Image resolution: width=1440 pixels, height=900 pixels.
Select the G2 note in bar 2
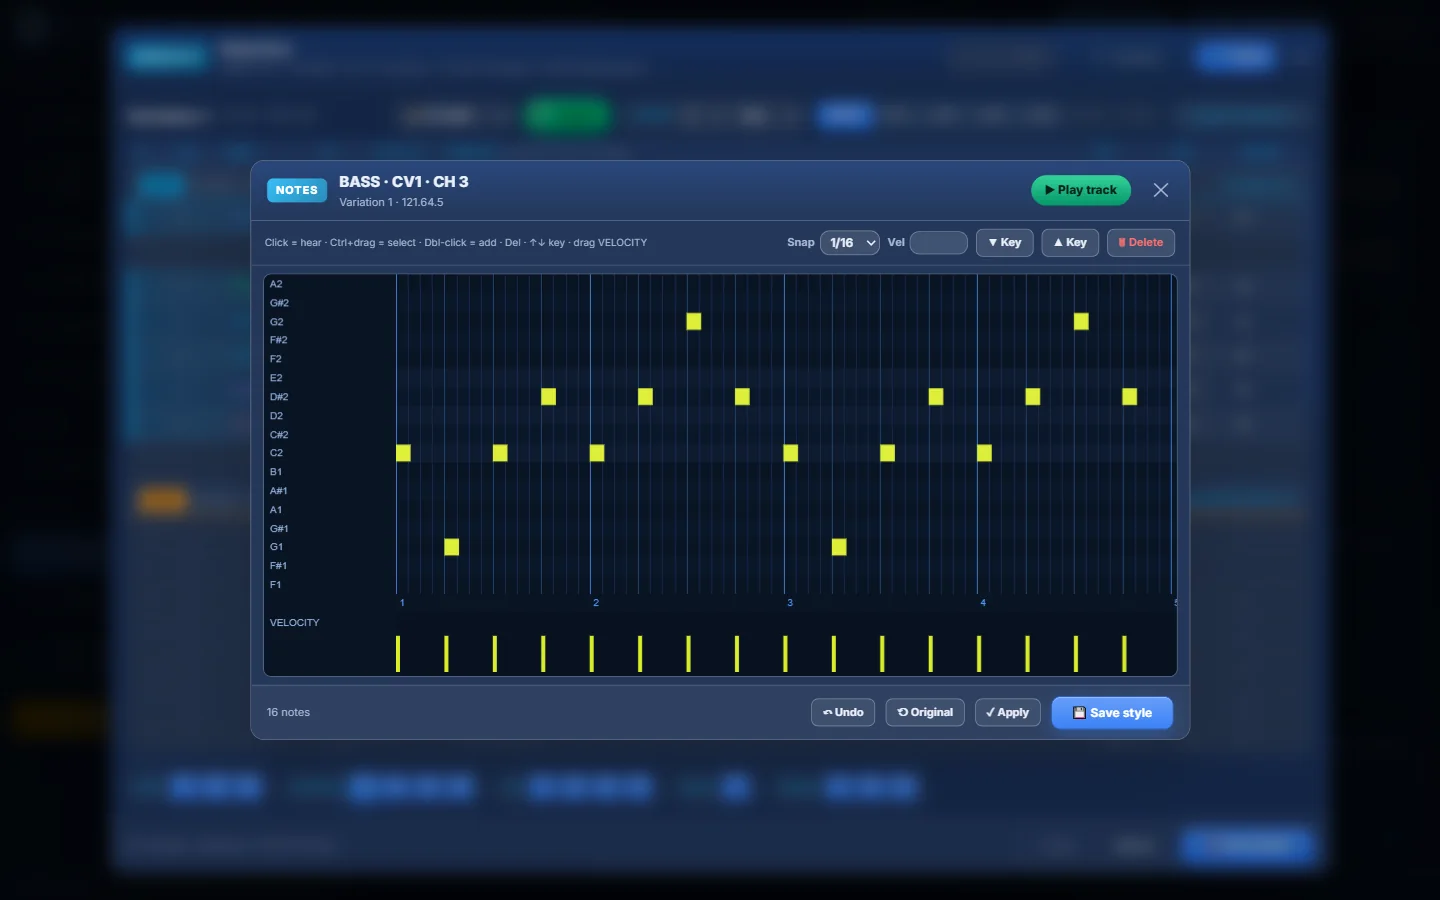(694, 321)
